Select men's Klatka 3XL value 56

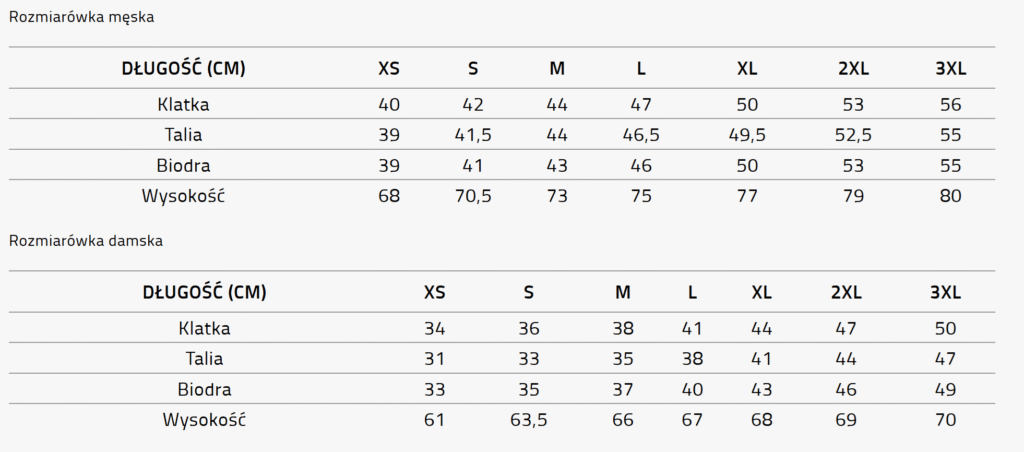click(950, 104)
